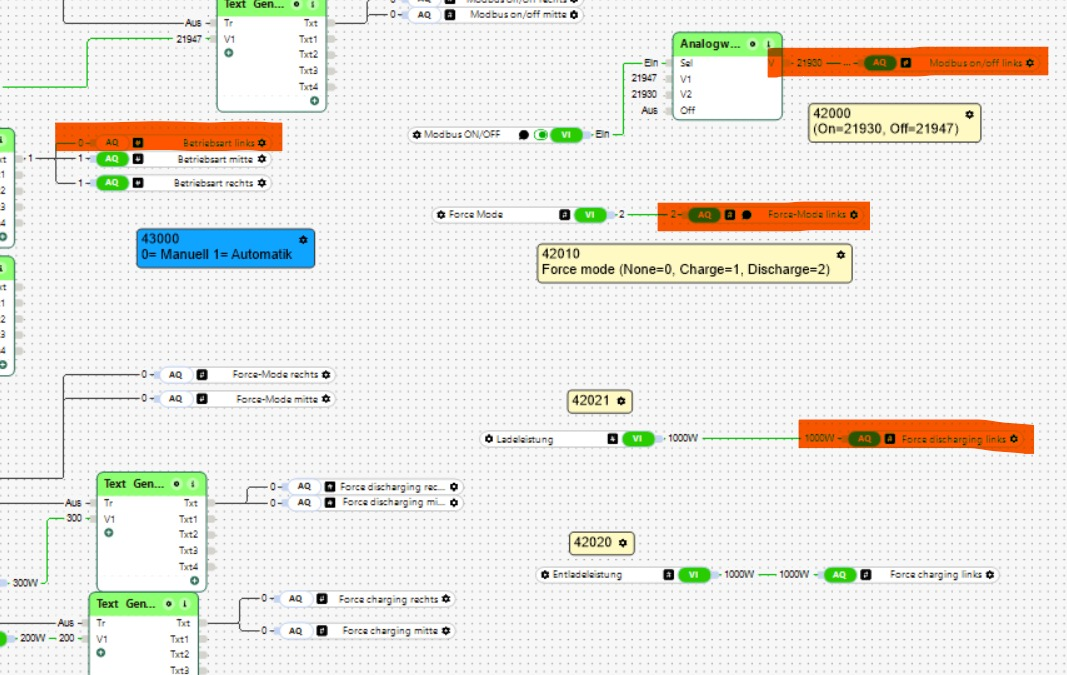1067x675 pixels.
Task: Click black square icon on Force charging links output
Action: pos(866,574)
